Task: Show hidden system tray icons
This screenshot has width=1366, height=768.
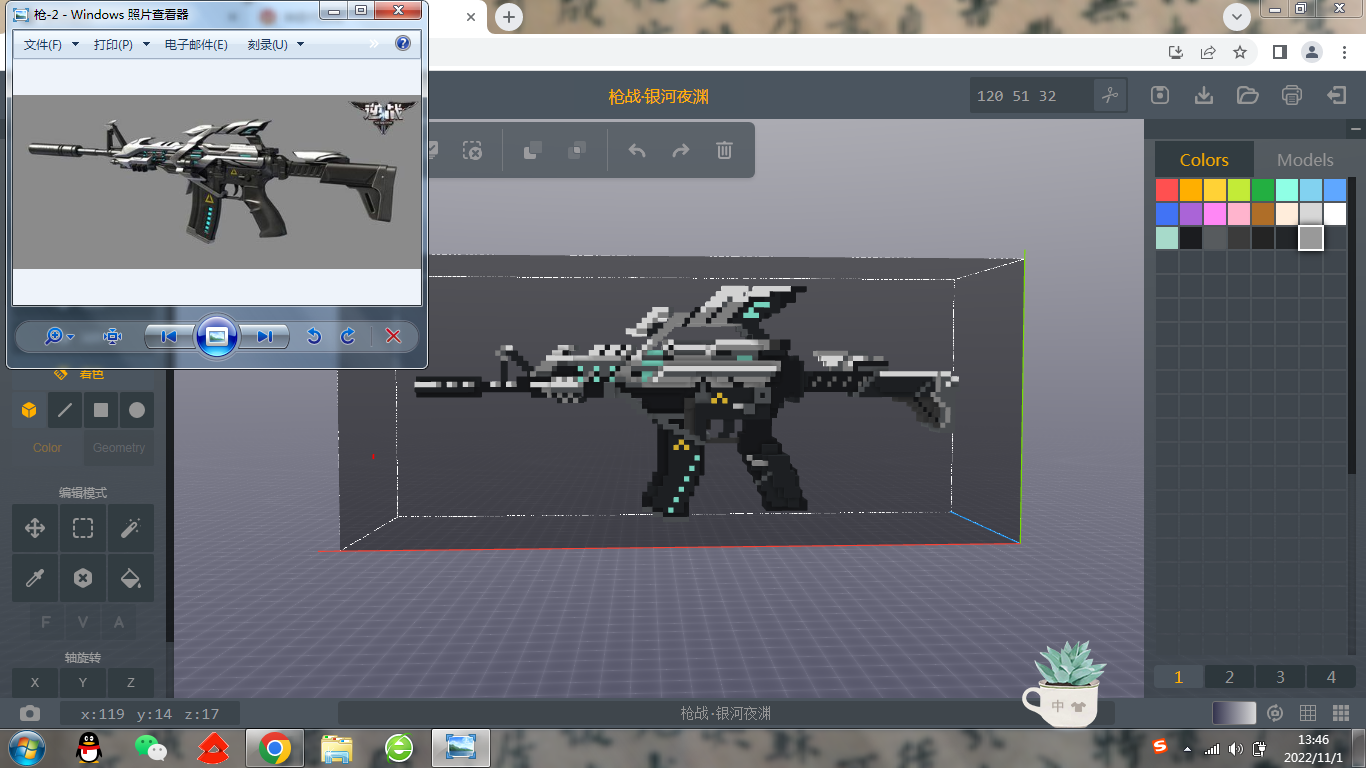Action: tap(1187, 748)
